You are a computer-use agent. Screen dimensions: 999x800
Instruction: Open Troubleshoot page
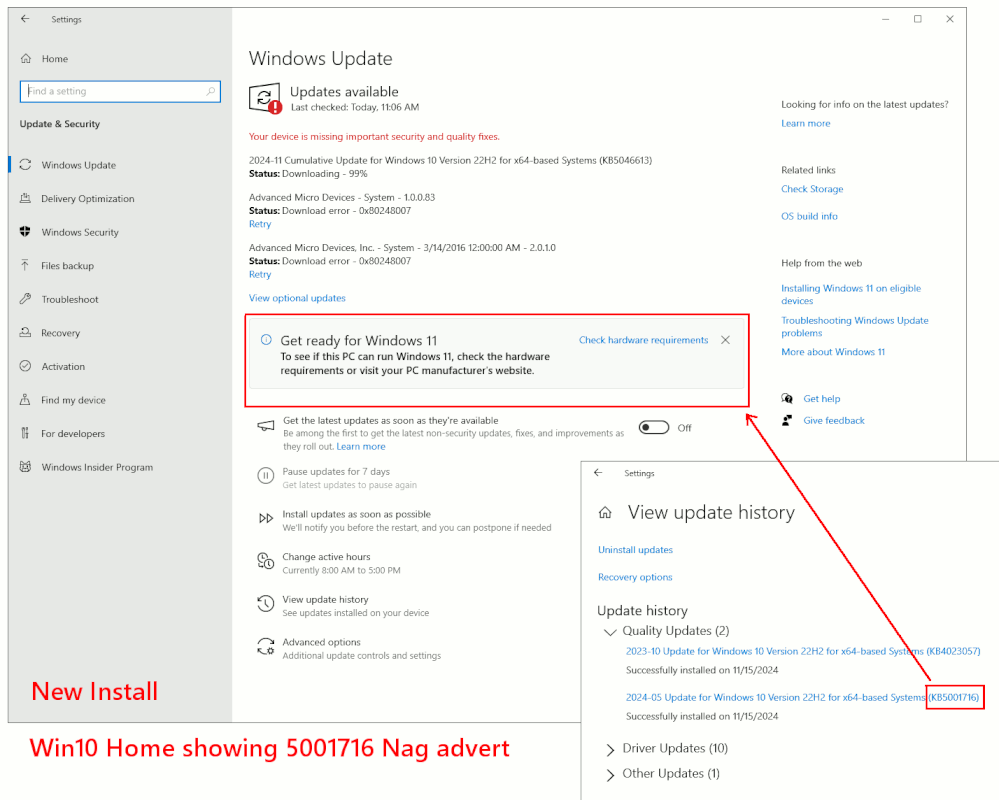70,299
